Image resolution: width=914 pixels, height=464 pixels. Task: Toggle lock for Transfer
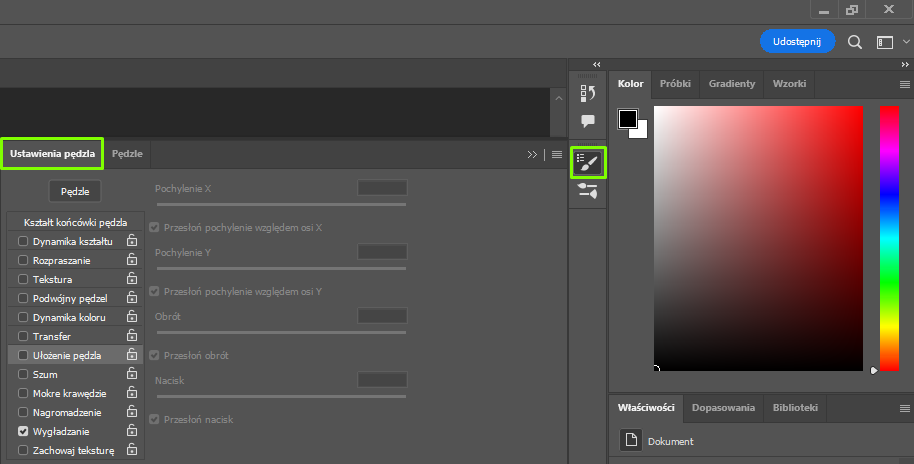pos(132,335)
